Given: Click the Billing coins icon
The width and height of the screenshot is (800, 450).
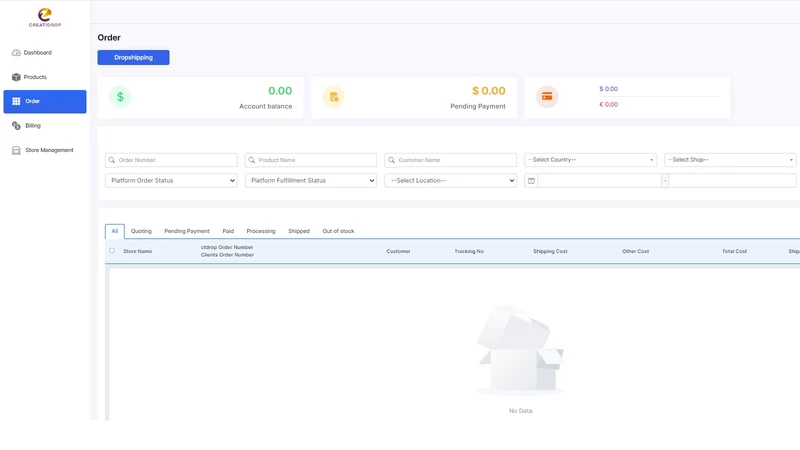Looking at the screenshot, I should point(16,126).
